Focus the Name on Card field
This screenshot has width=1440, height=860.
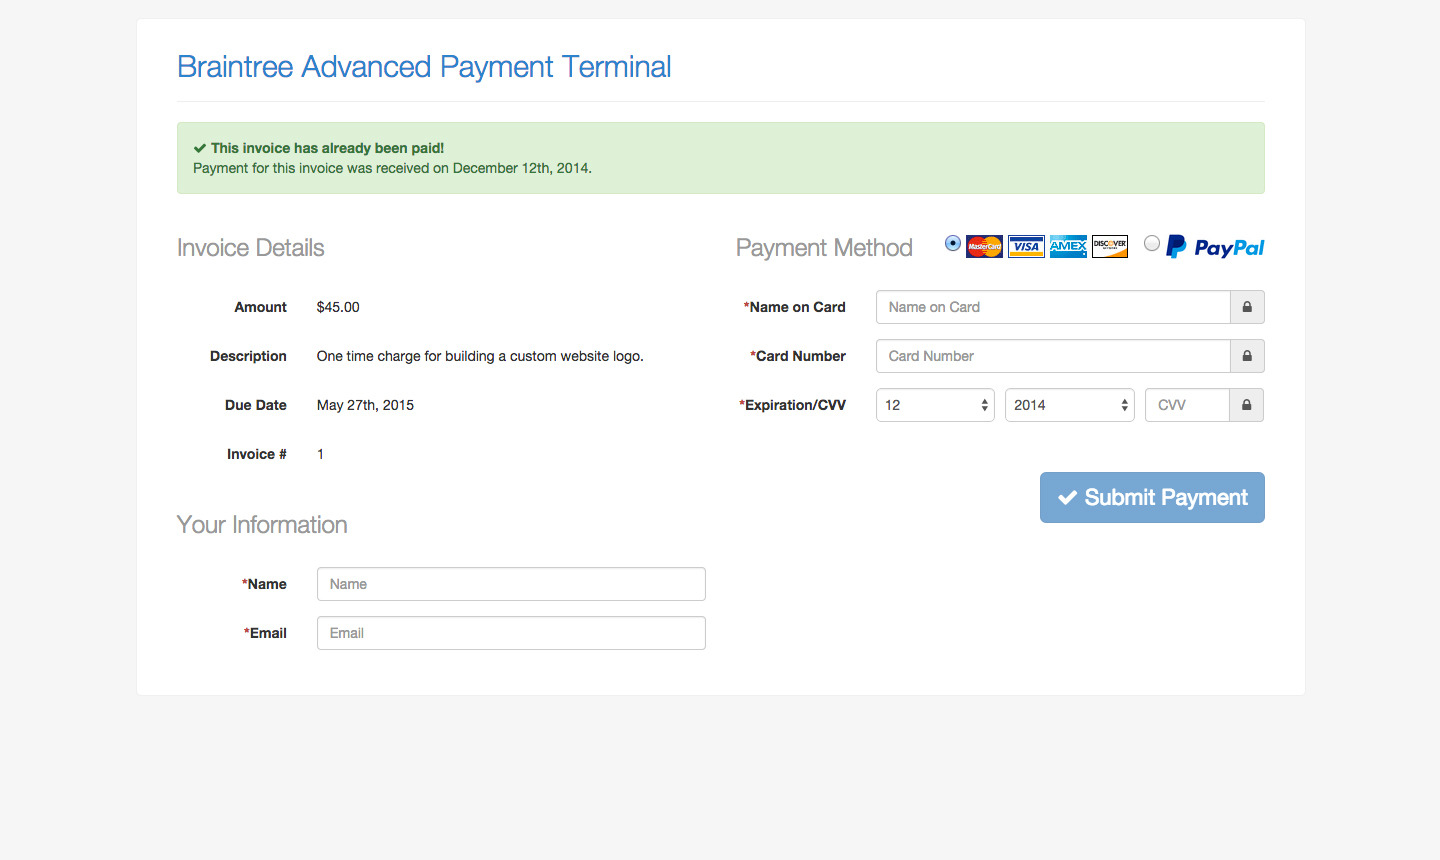coord(1053,307)
